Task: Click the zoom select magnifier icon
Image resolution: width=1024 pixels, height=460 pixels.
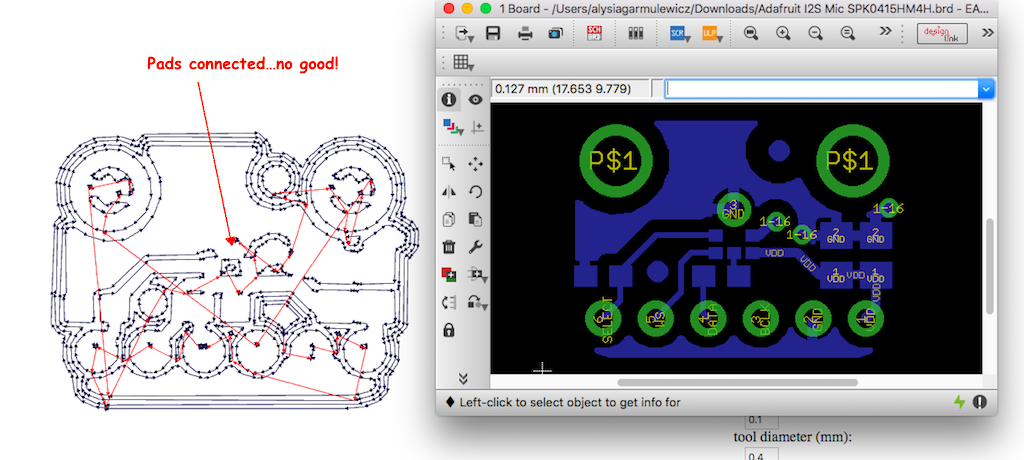Action: [x=847, y=33]
